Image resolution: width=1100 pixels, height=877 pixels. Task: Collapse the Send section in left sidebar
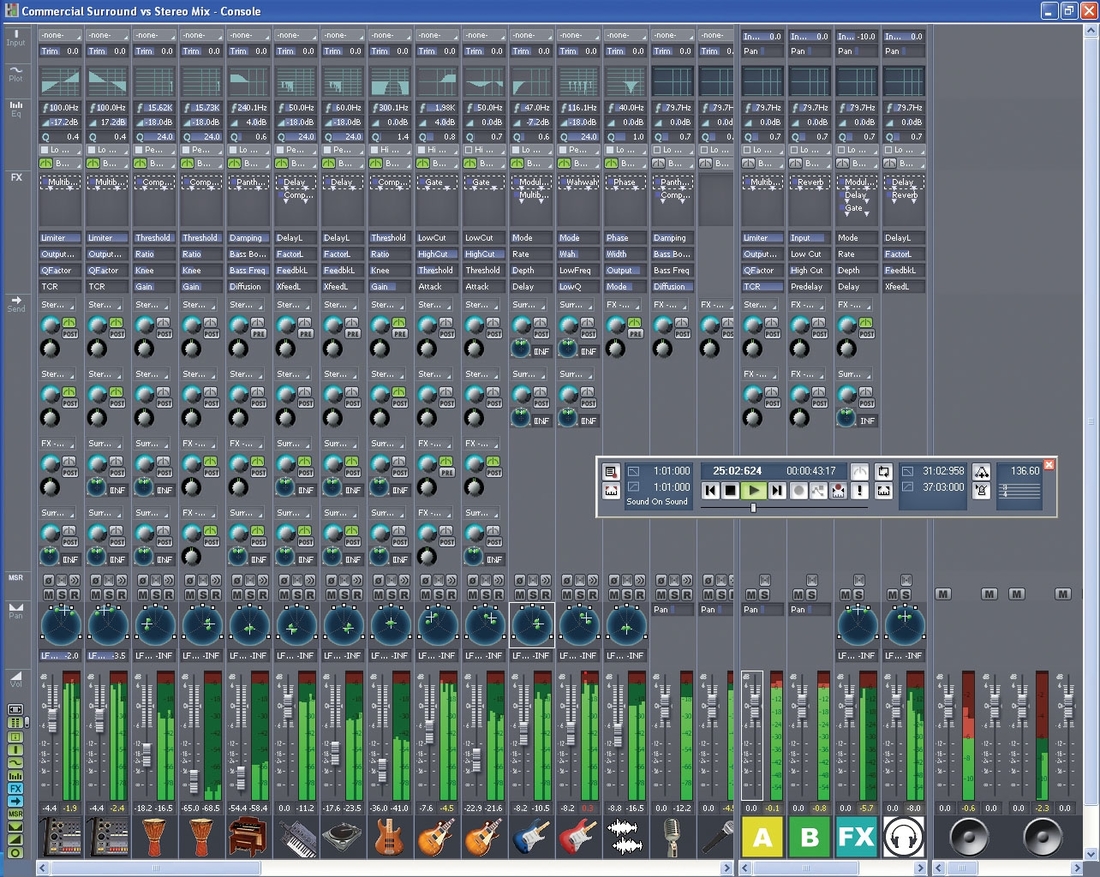pos(15,304)
